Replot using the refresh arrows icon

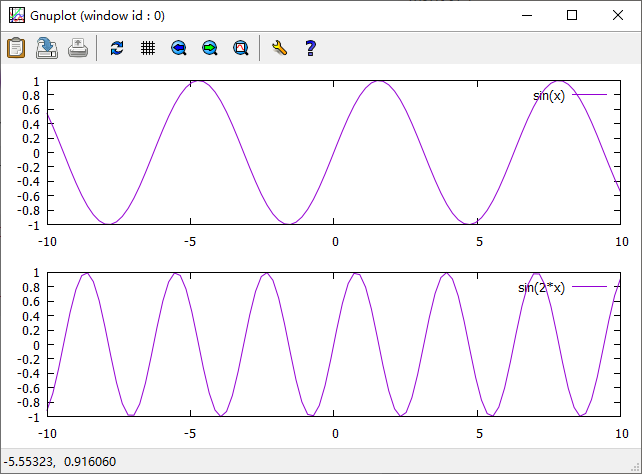117,48
